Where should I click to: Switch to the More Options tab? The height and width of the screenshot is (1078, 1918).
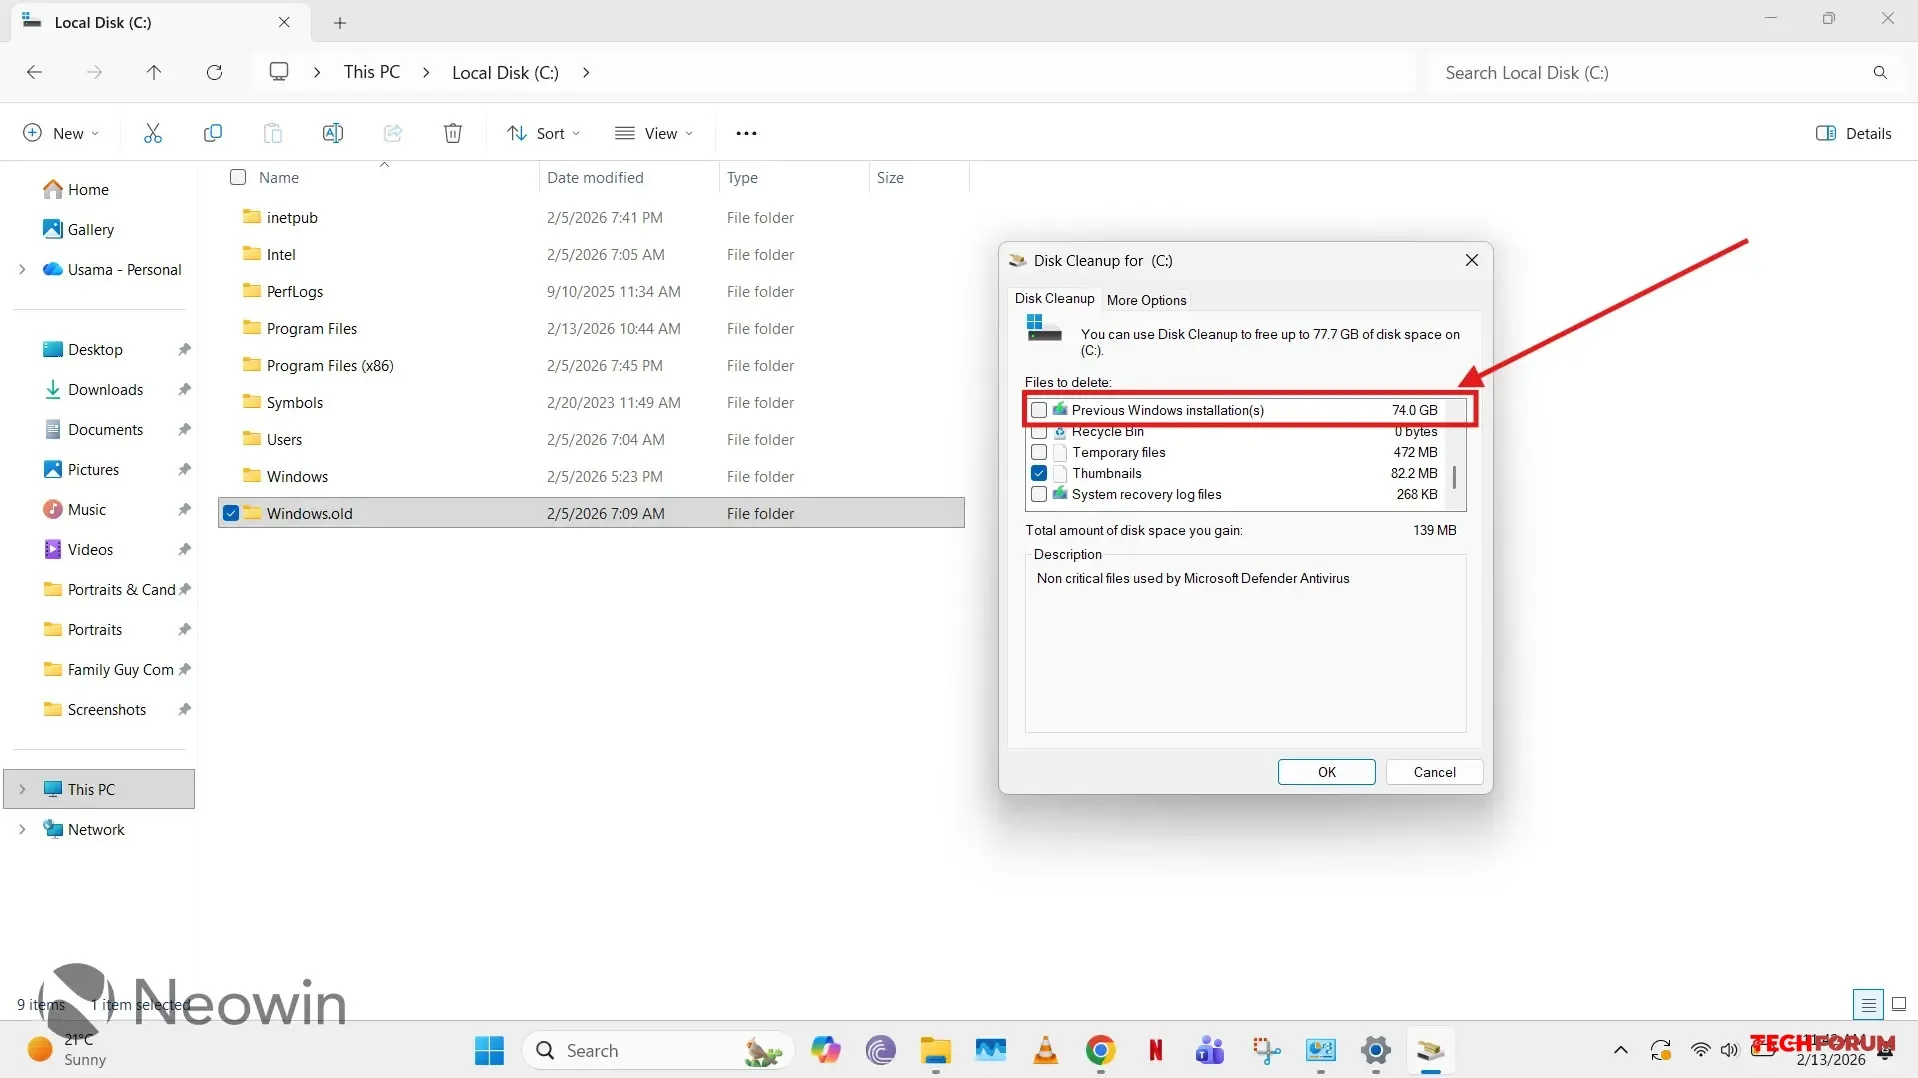point(1146,300)
